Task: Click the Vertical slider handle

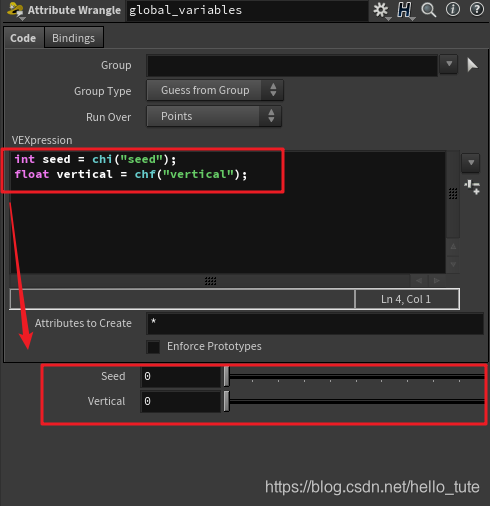Action: pos(226,401)
